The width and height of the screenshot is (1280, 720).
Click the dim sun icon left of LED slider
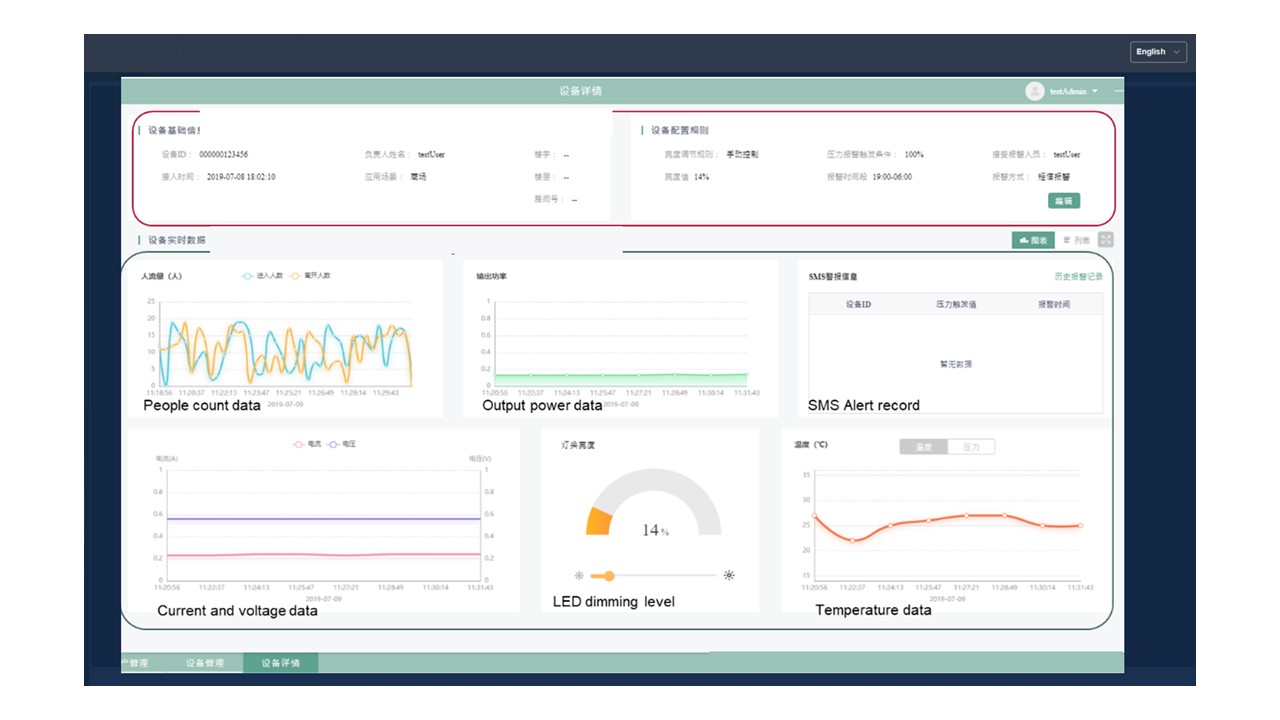[578, 575]
